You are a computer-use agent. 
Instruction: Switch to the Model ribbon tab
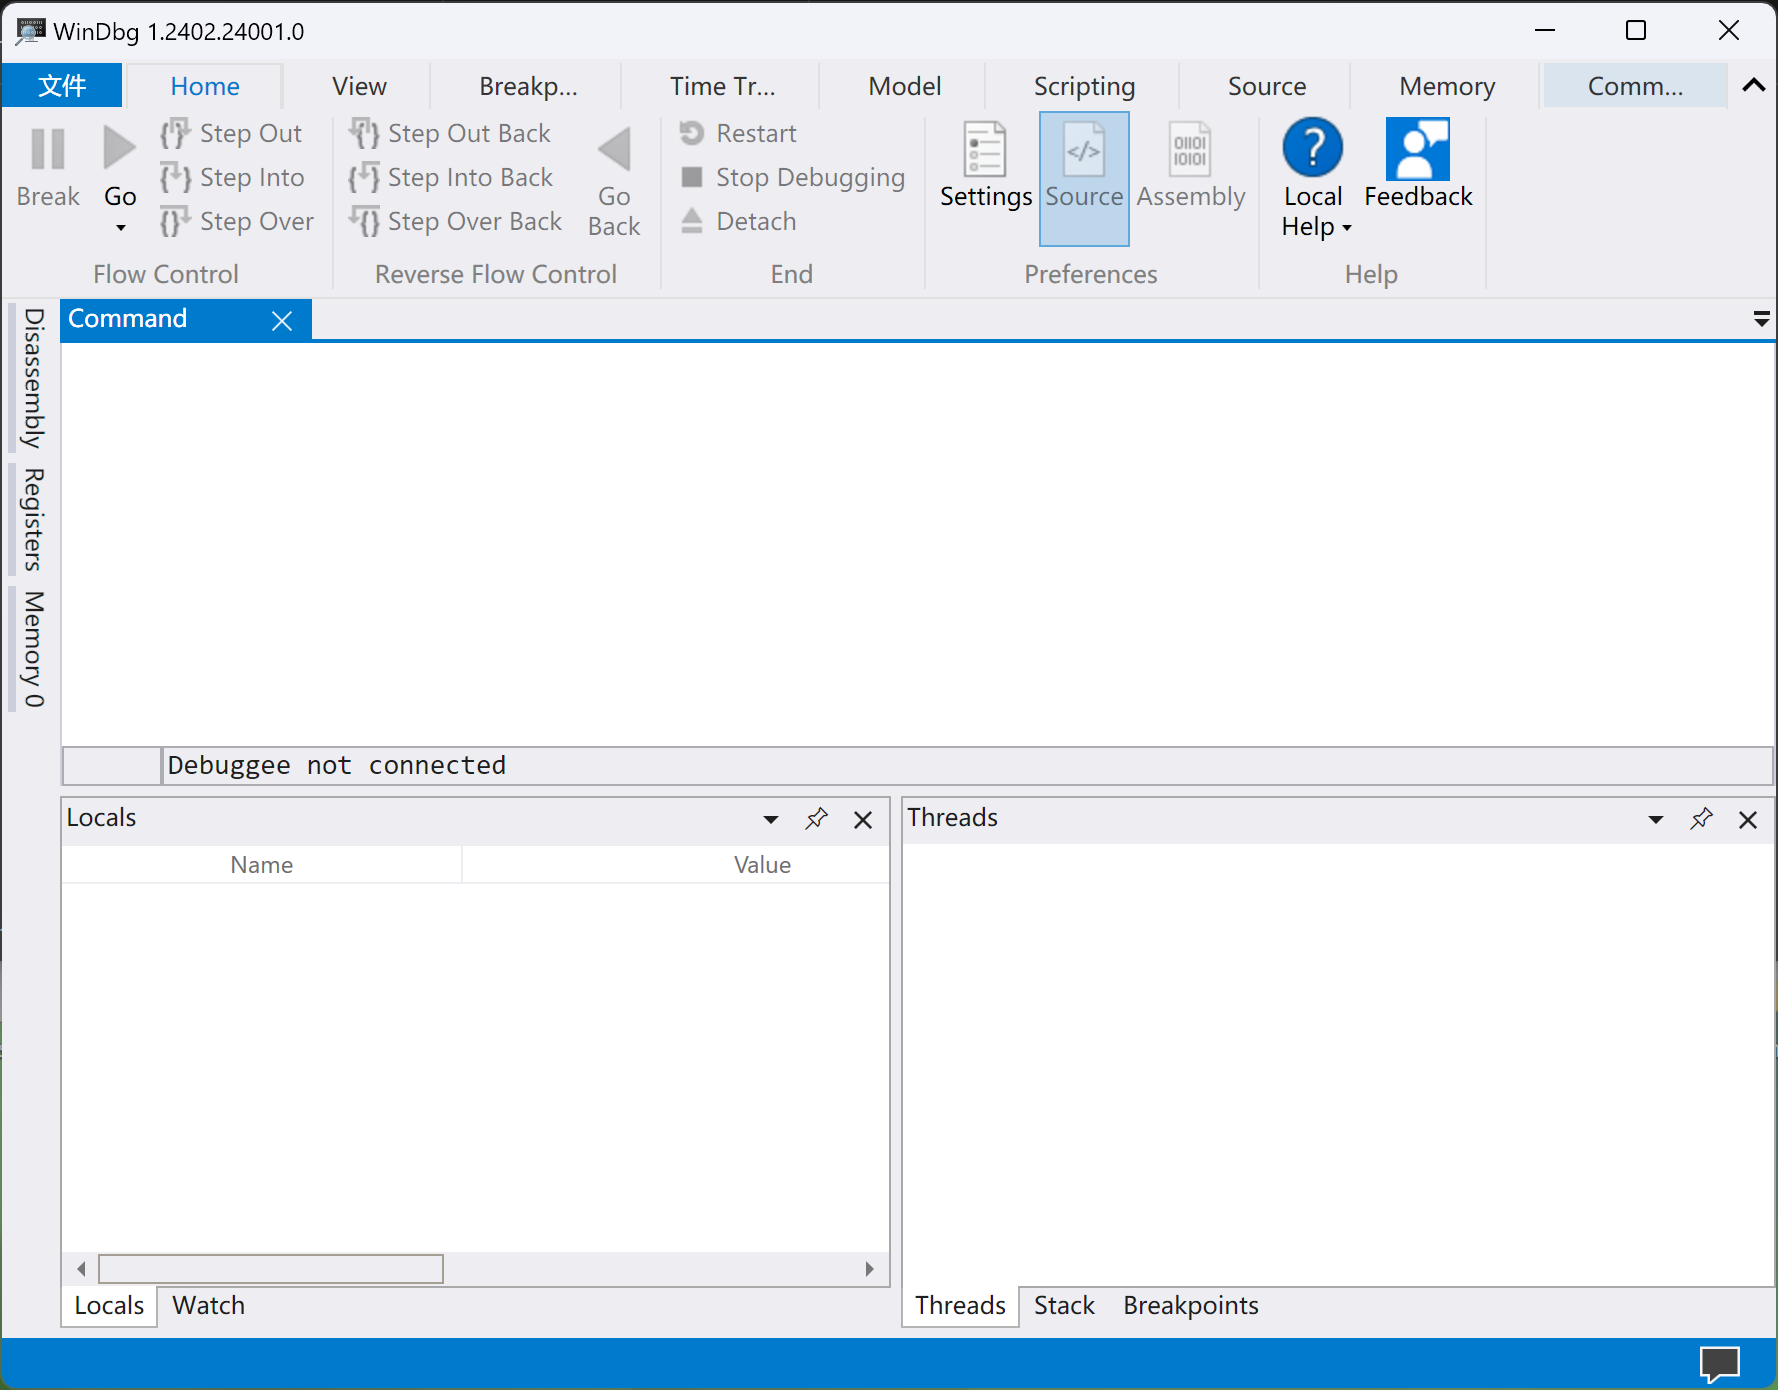(x=904, y=86)
